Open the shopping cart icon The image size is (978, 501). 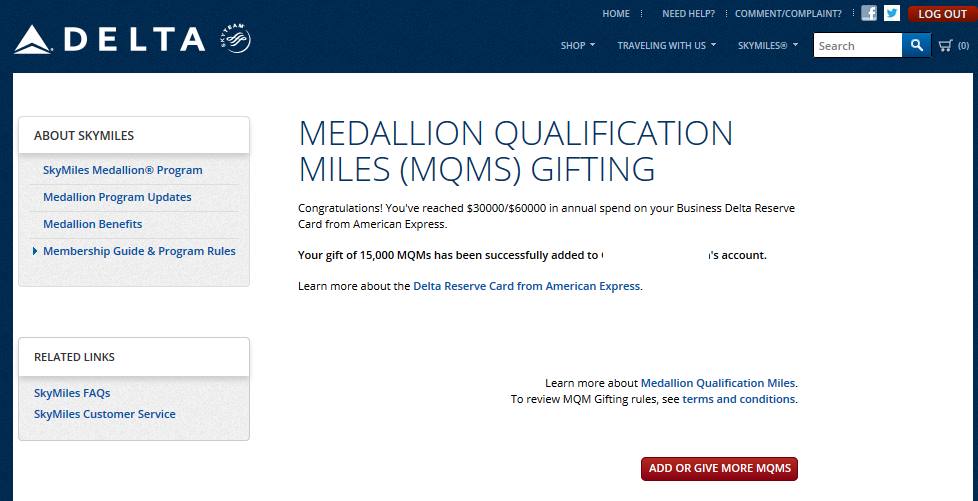pos(947,45)
